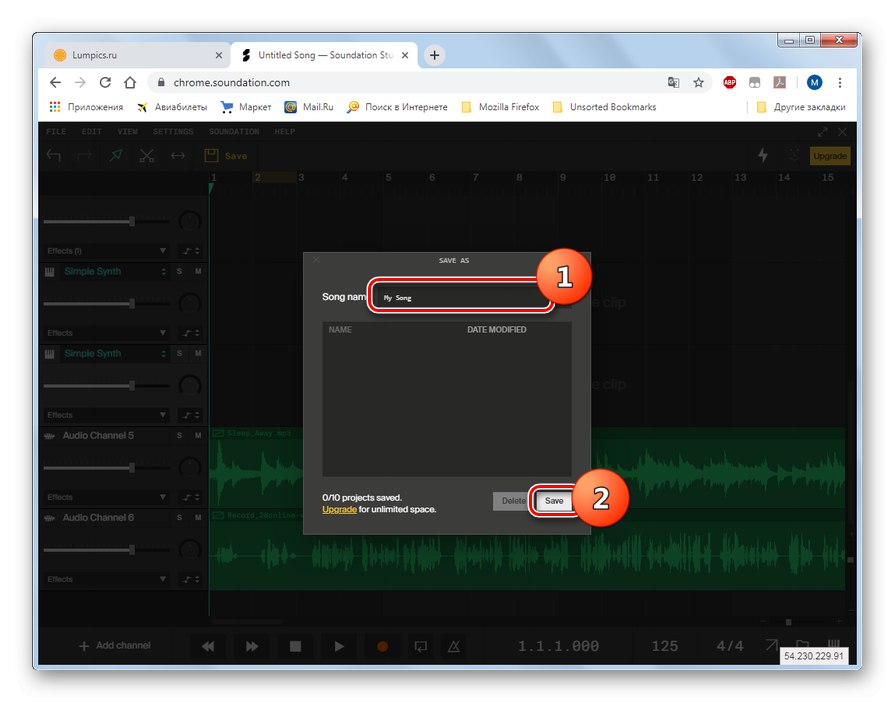Click the Delete button in Save As dialog
Screen dimensions: 895x703
point(512,501)
